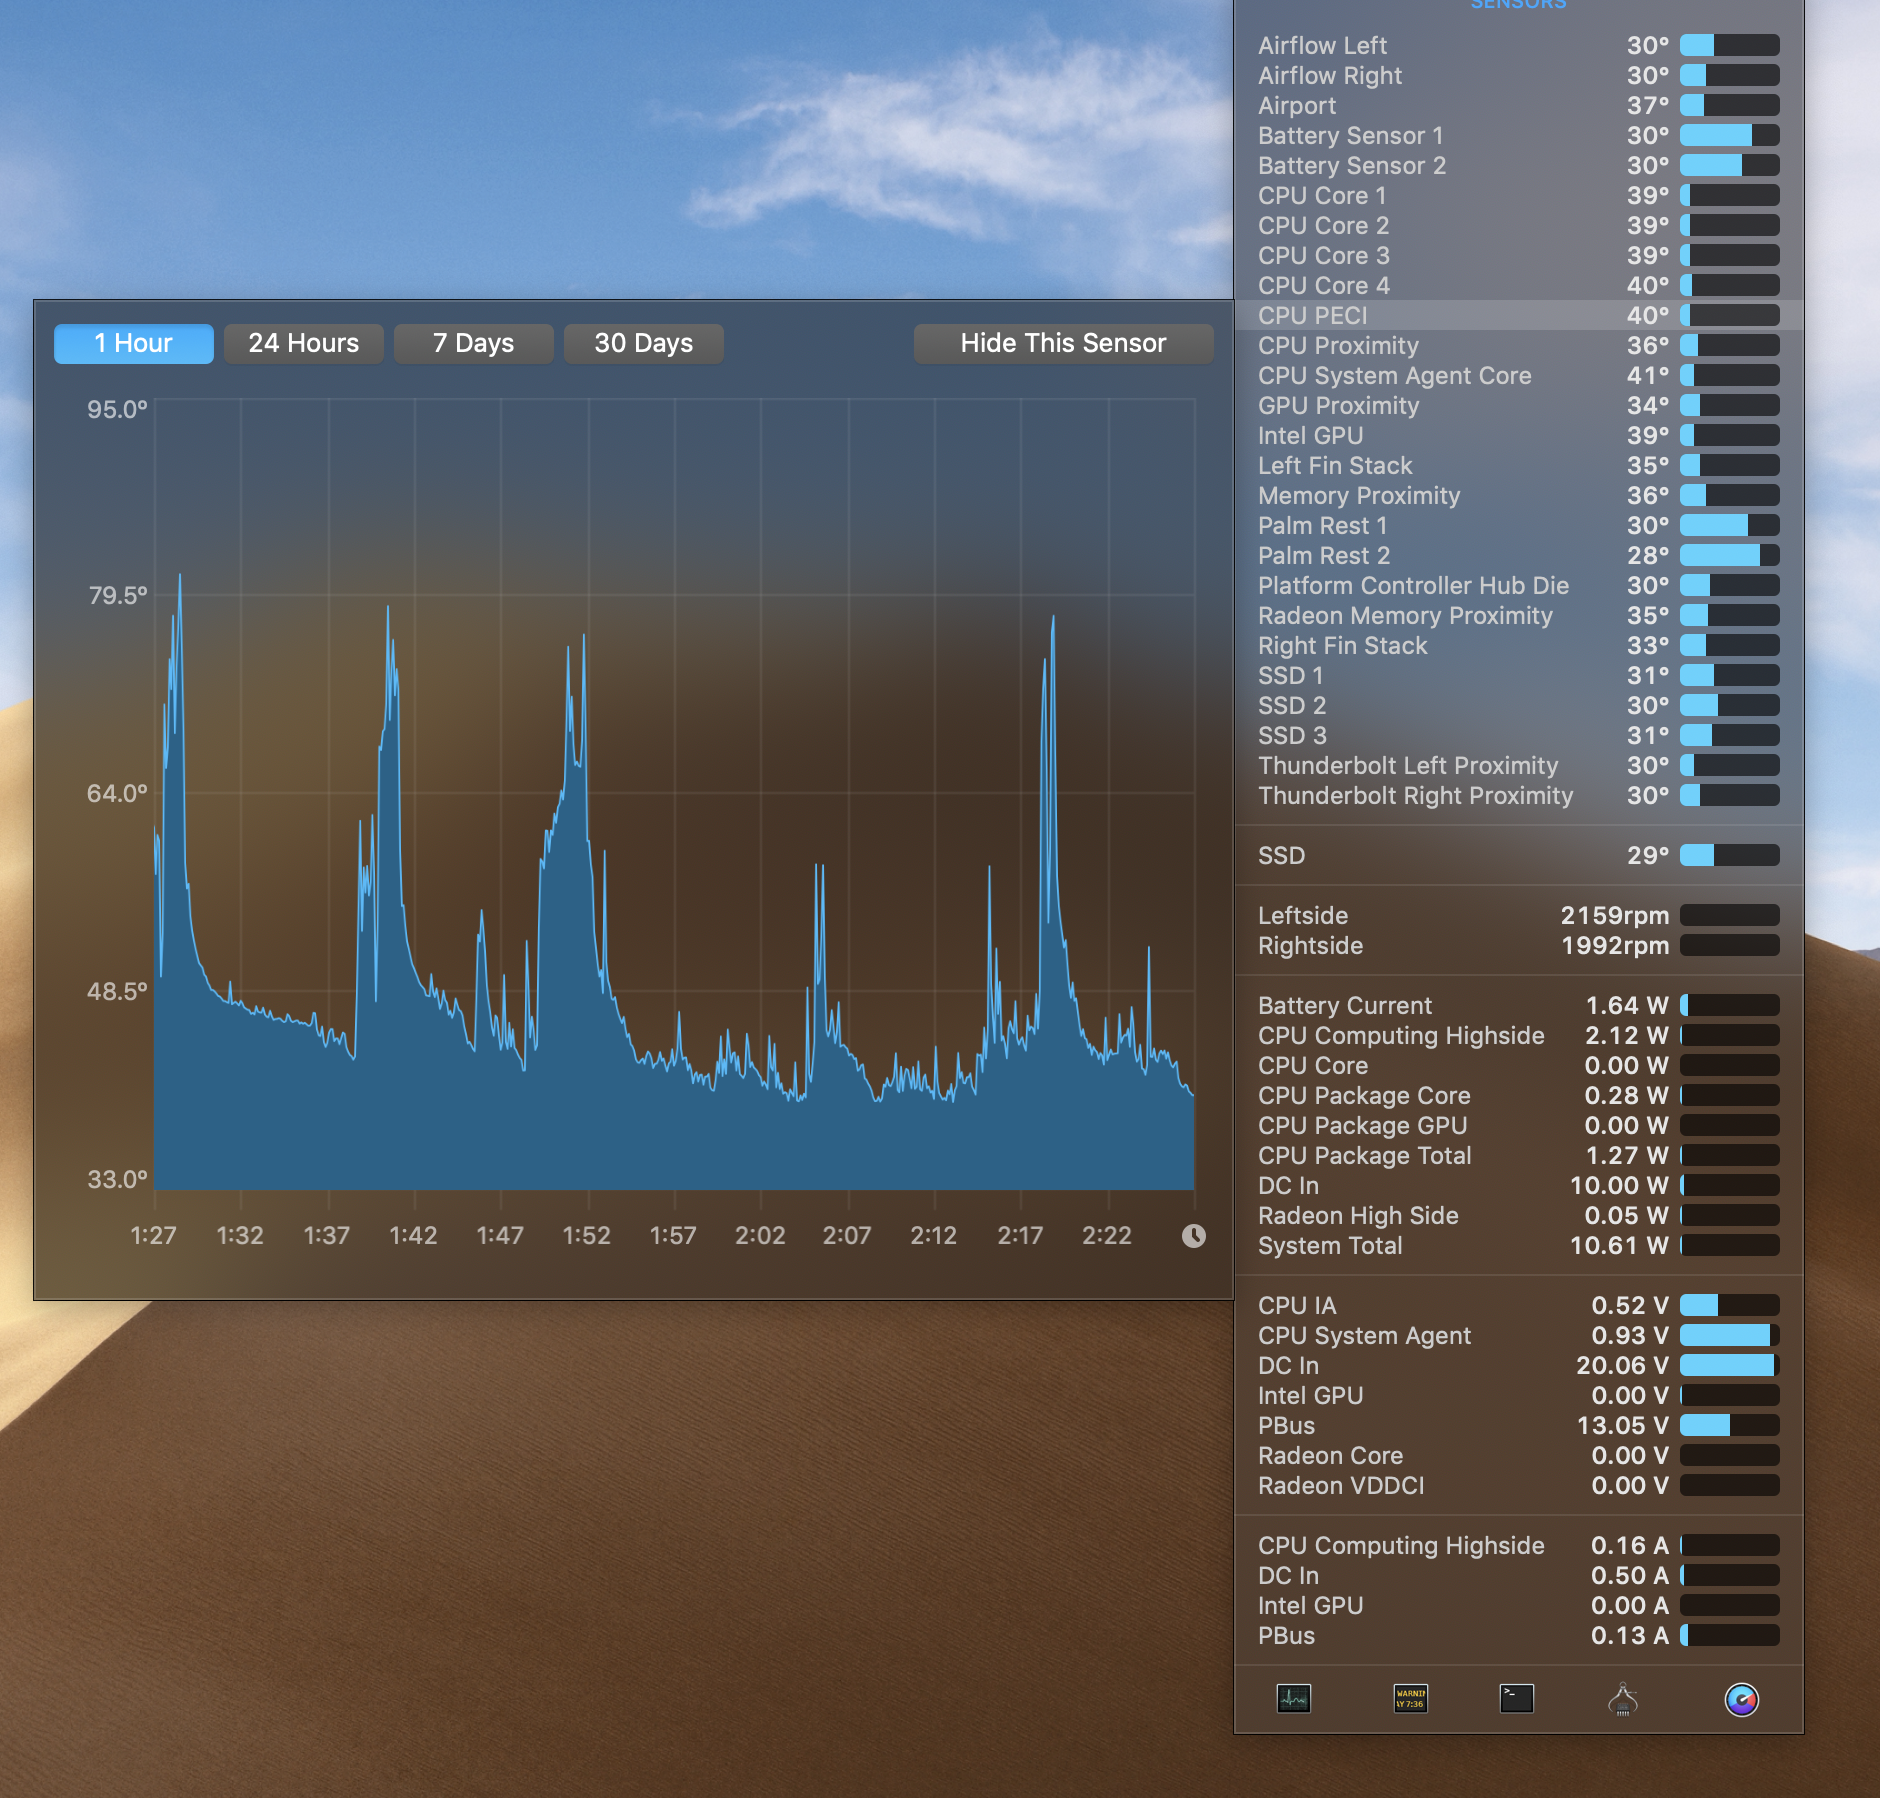1880x1798 pixels.
Task: Open the System Information calipers icon
Action: (x=1623, y=1698)
